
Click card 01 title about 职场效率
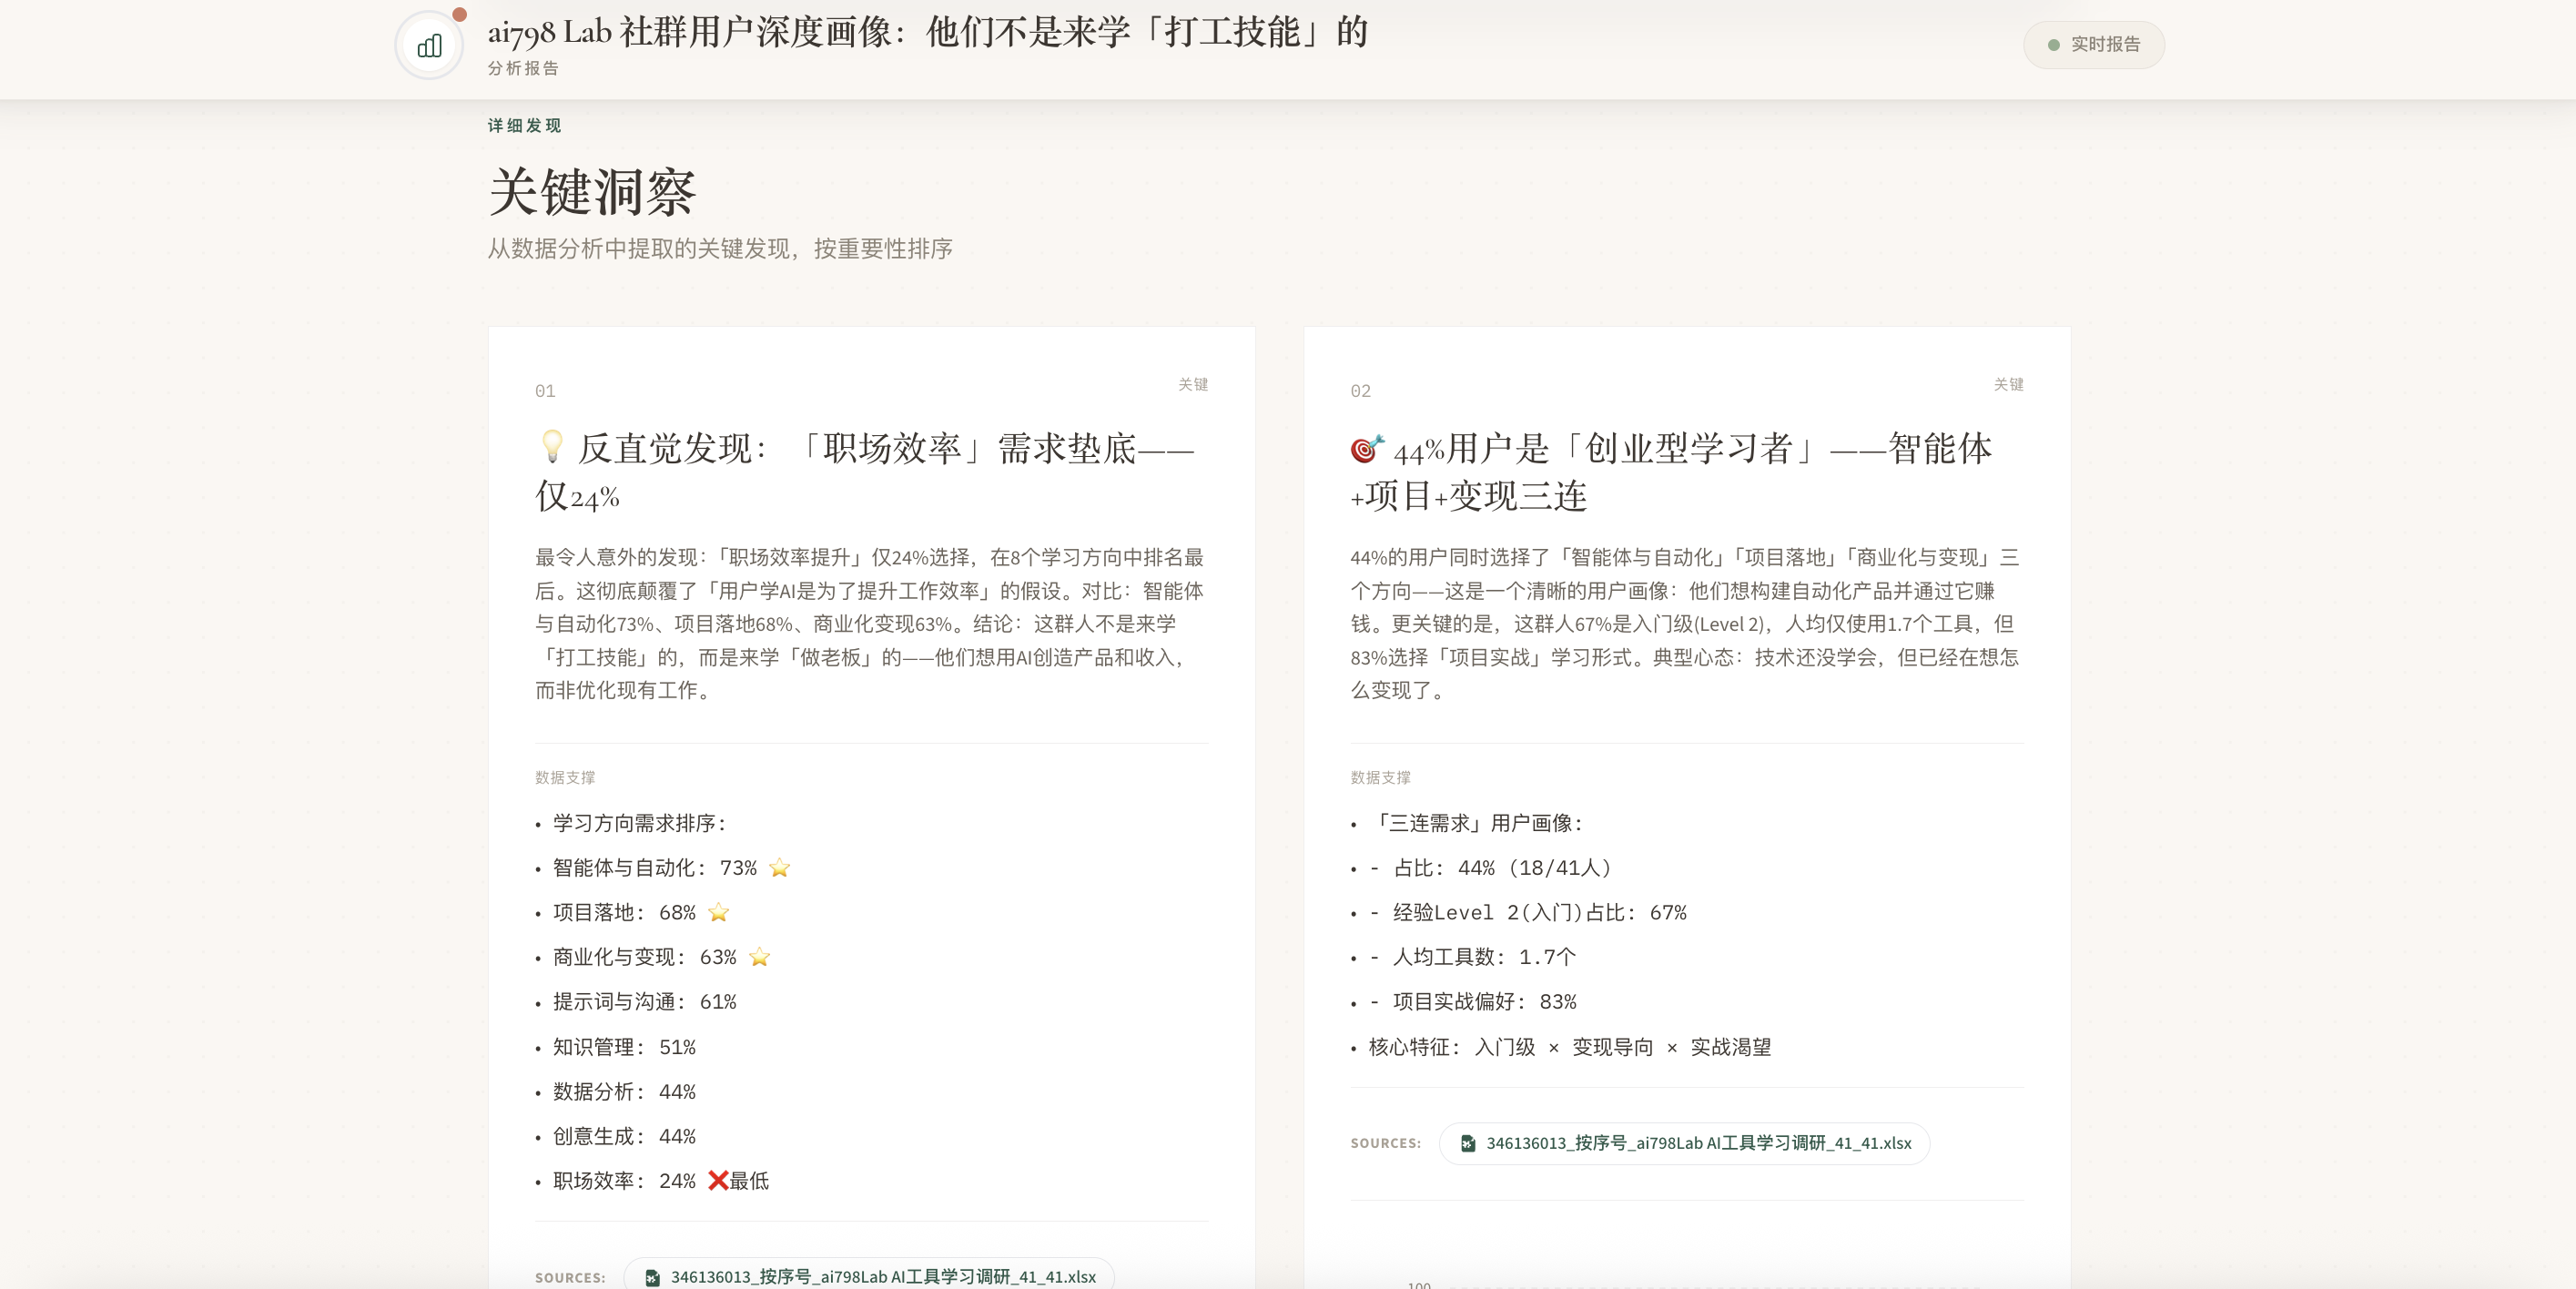click(x=866, y=471)
